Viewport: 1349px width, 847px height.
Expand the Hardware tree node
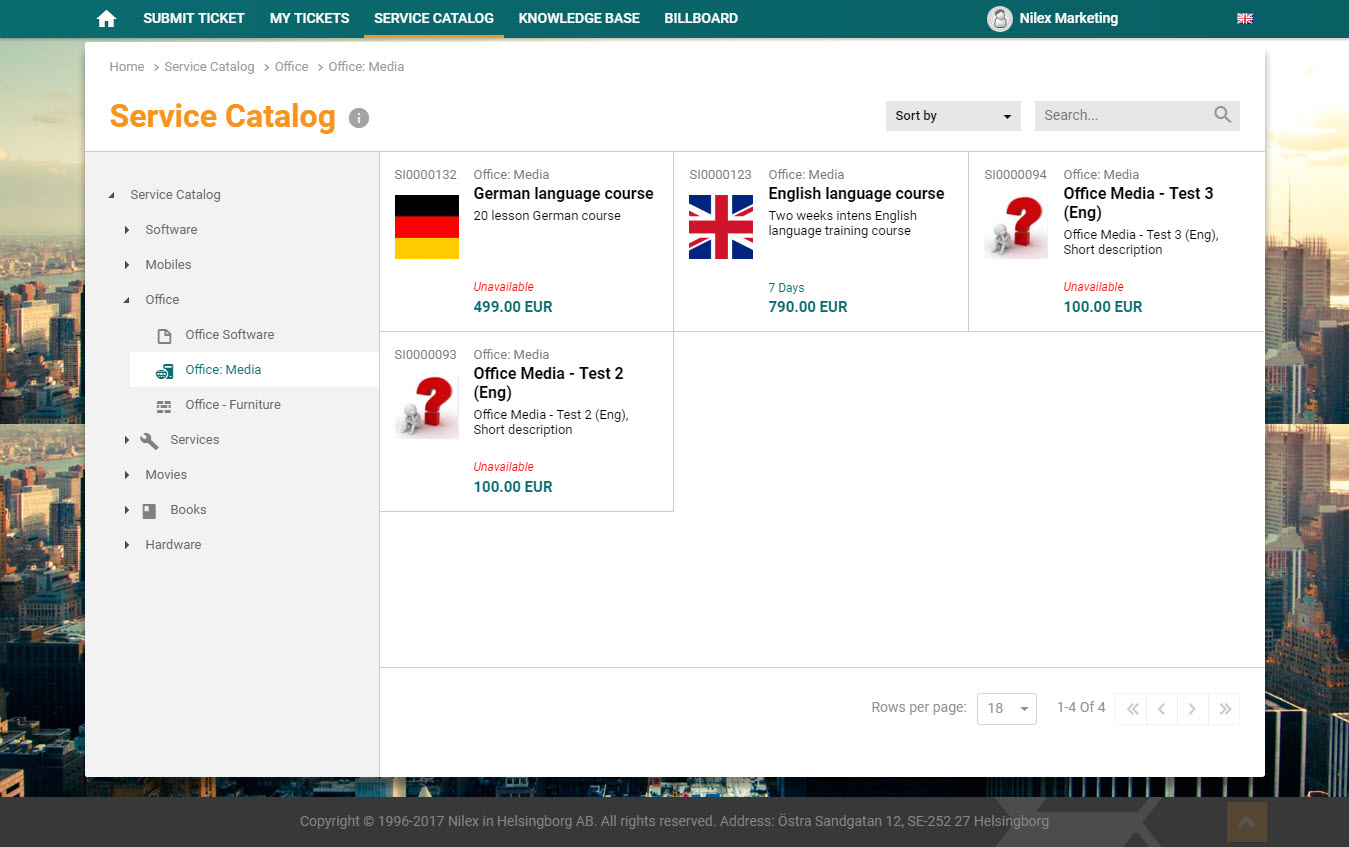(x=127, y=545)
